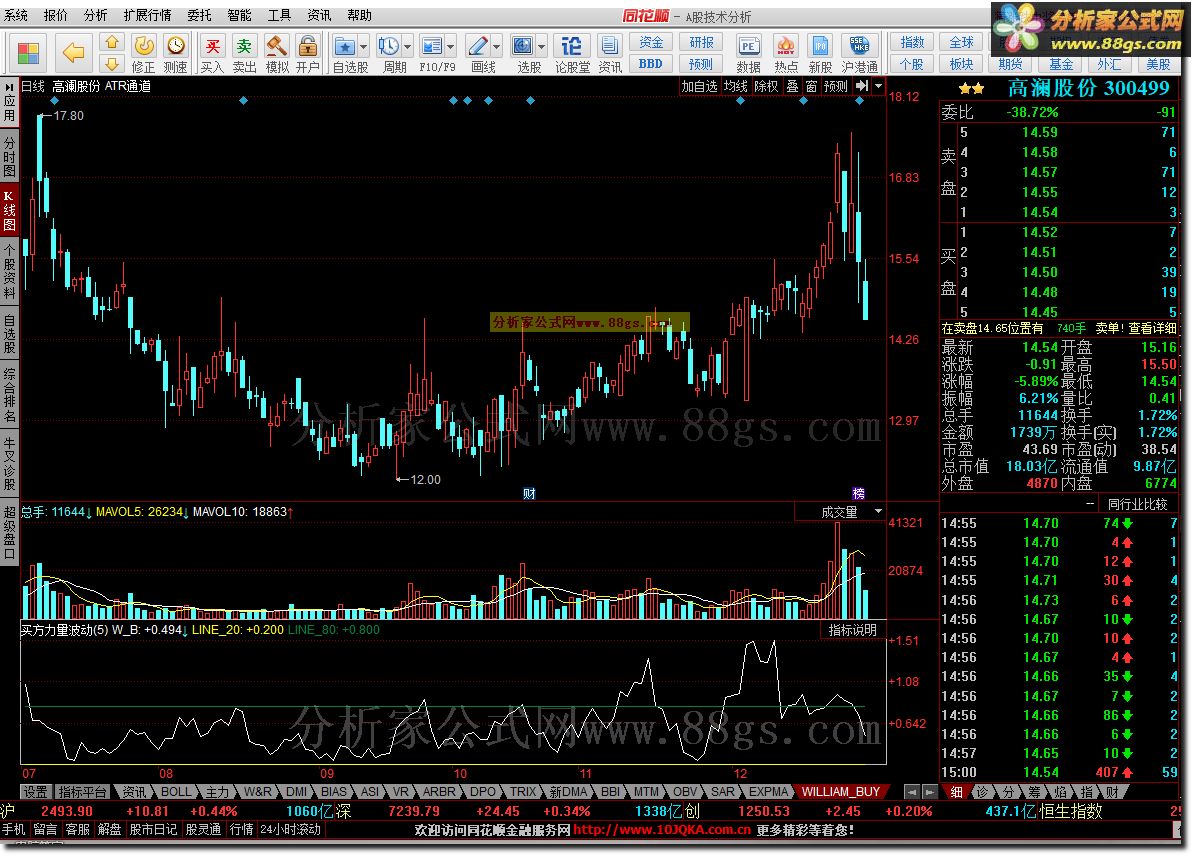
Task: Open dropdown arrow beside 自选股
Action: click(363, 46)
